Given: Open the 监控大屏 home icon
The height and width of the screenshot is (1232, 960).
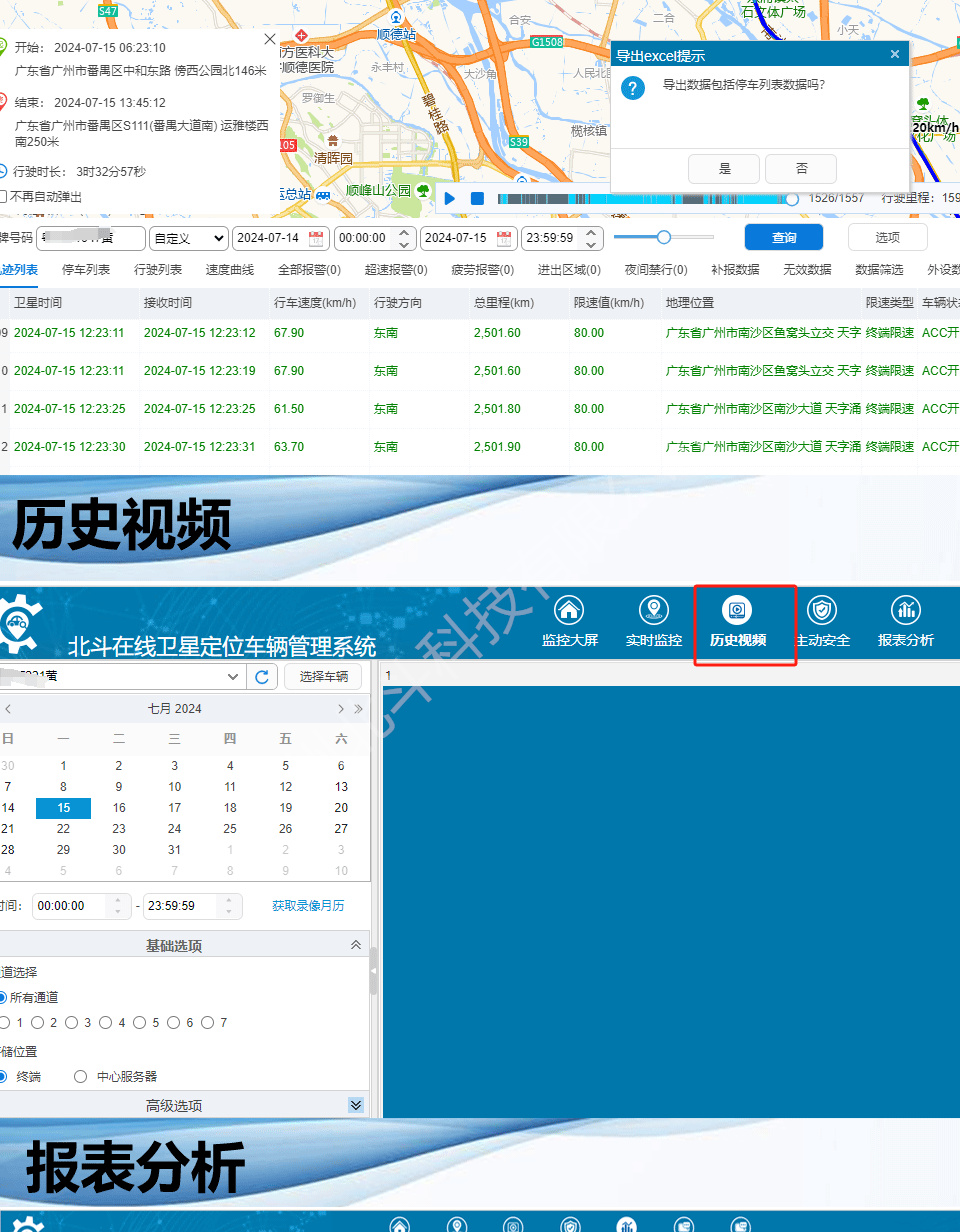Looking at the screenshot, I should click(x=569, y=610).
